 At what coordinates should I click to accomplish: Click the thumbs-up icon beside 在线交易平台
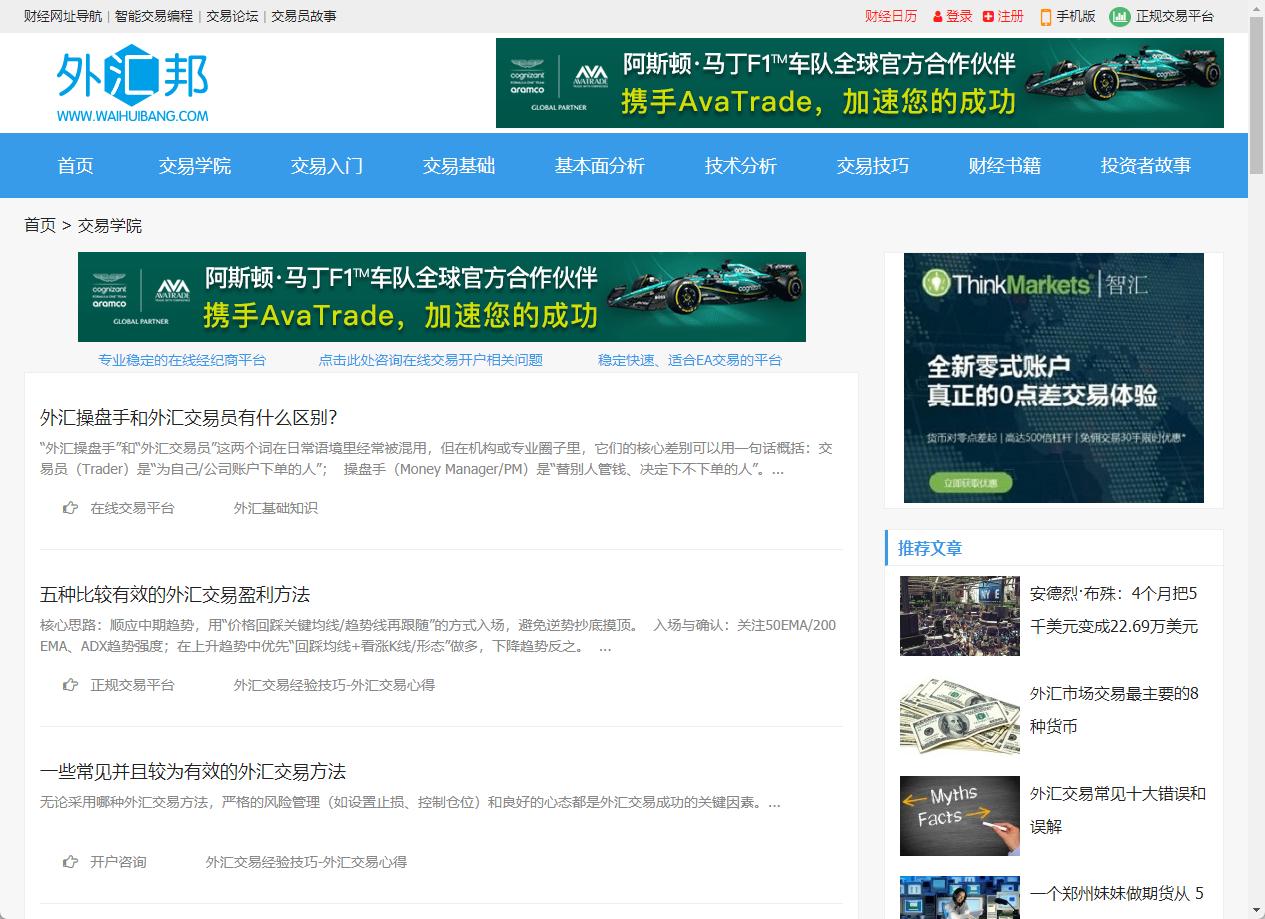tap(70, 507)
